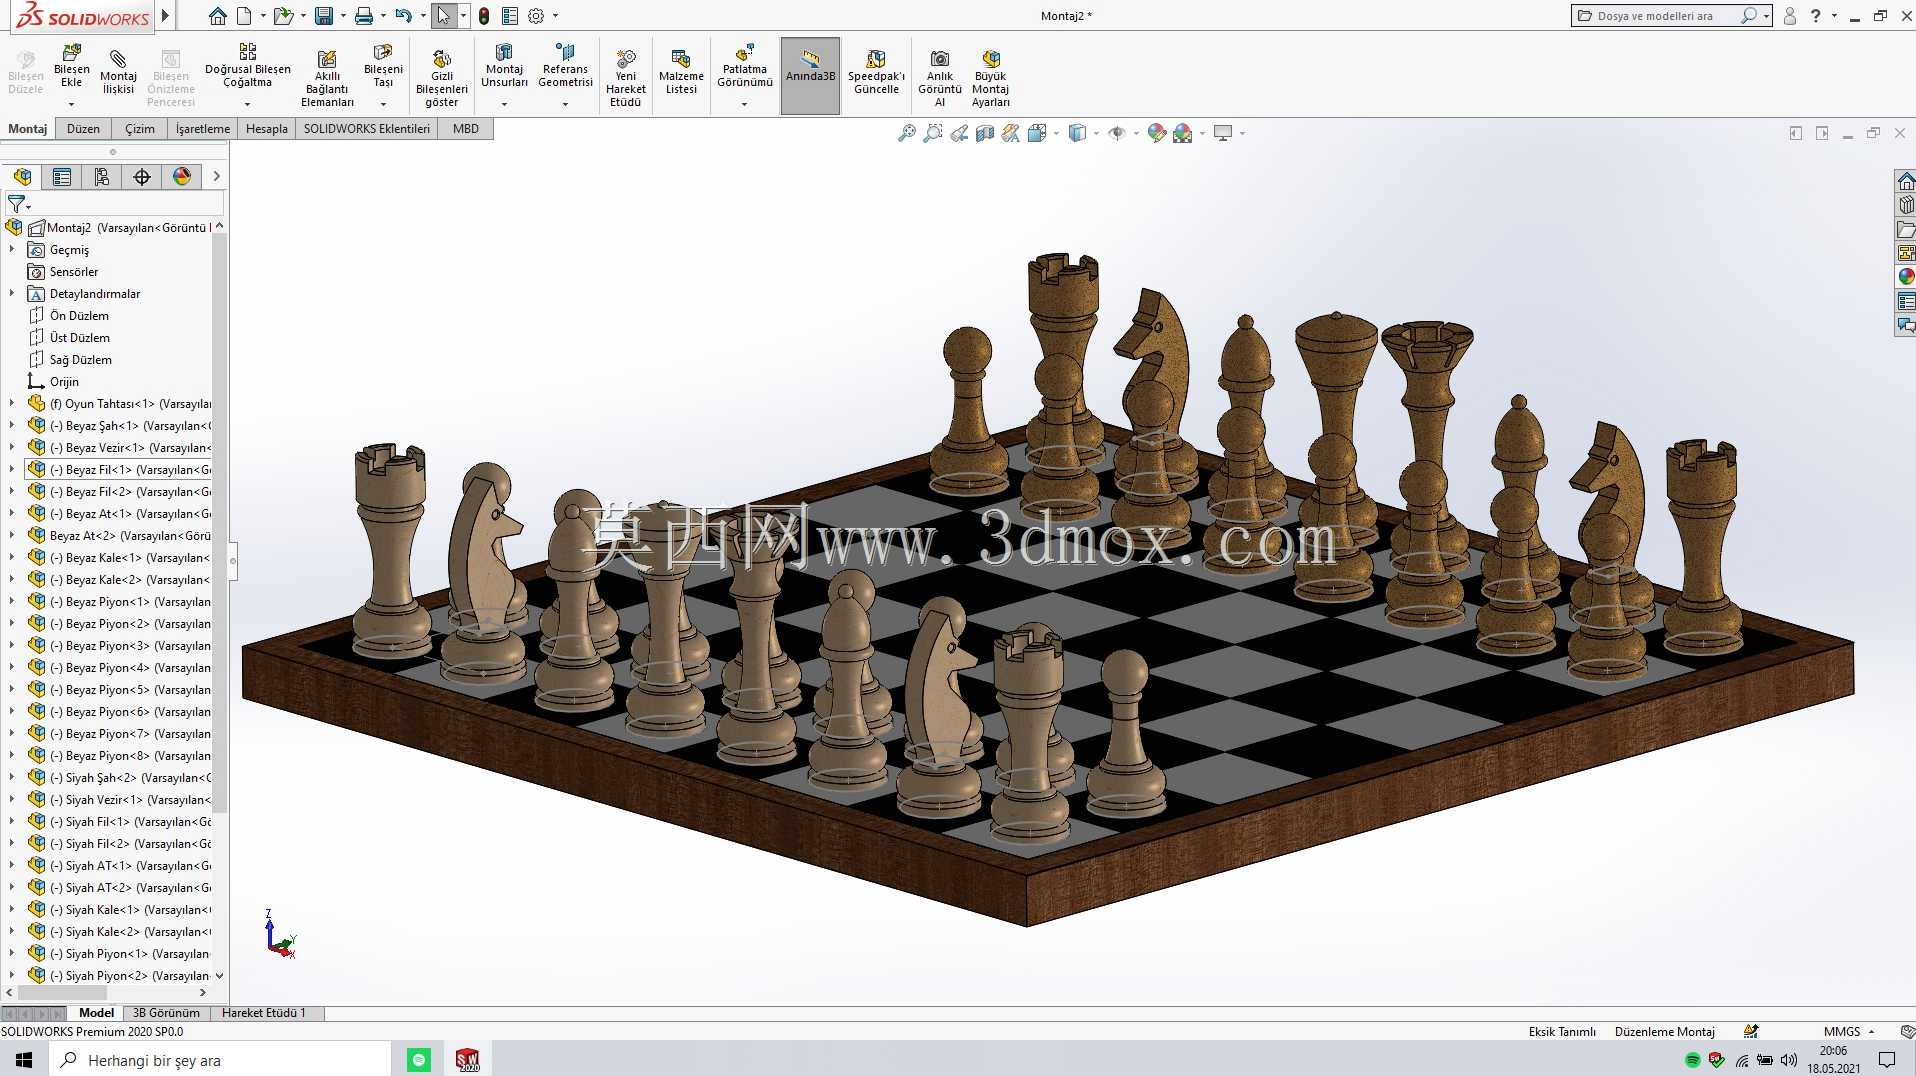The height and width of the screenshot is (1076, 1916).
Task: Open Montaj Unsurları tool
Action: (x=504, y=66)
